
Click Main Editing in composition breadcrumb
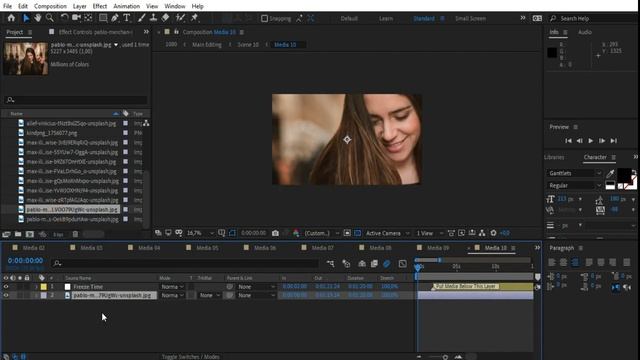(207, 44)
